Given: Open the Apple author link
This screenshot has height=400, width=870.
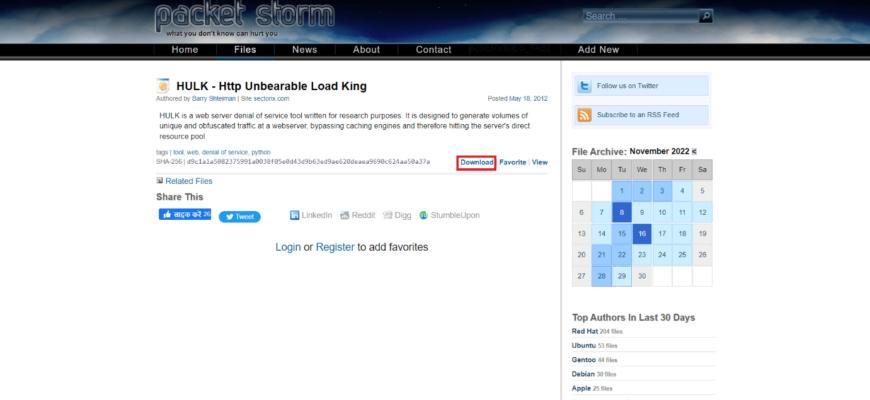Looking at the screenshot, I should click(581, 389).
